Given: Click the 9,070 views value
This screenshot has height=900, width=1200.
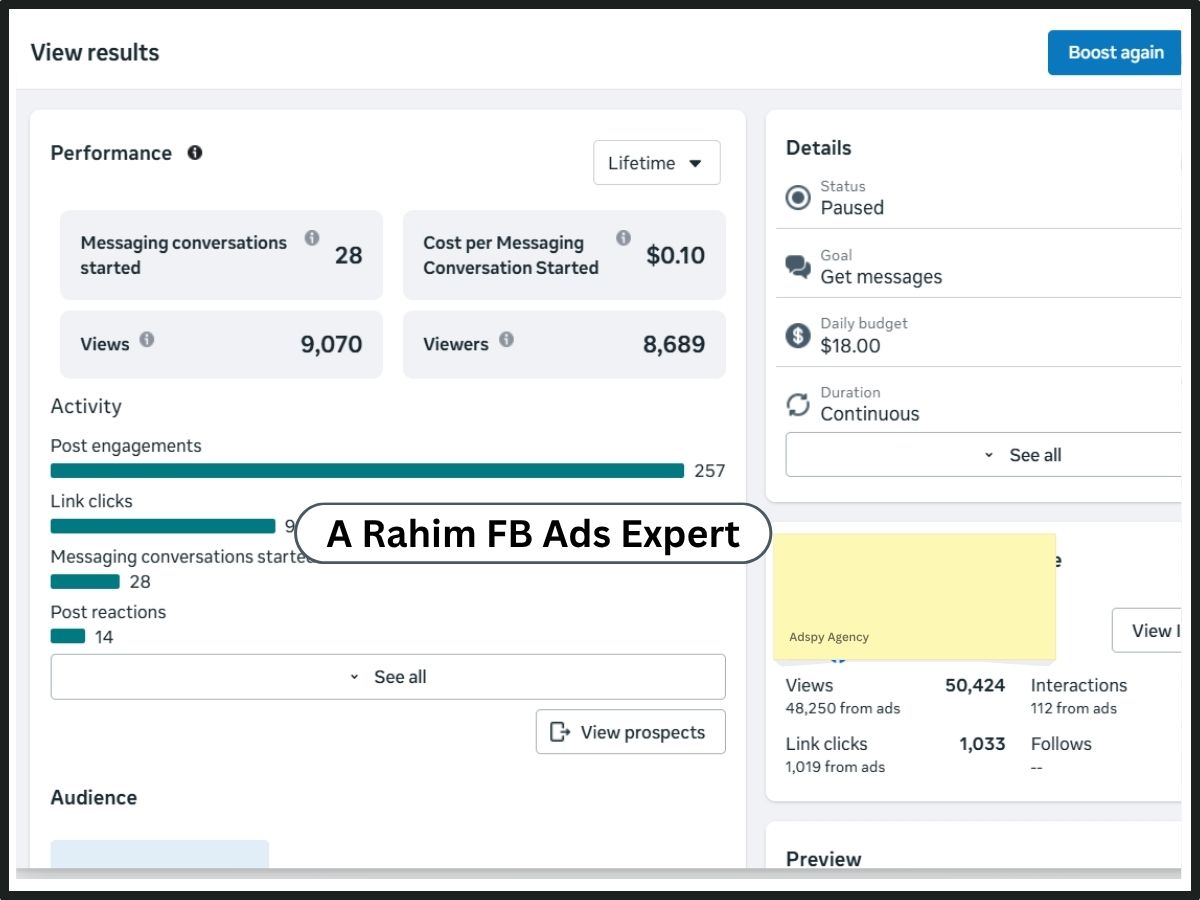Looking at the screenshot, I should click(331, 345).
